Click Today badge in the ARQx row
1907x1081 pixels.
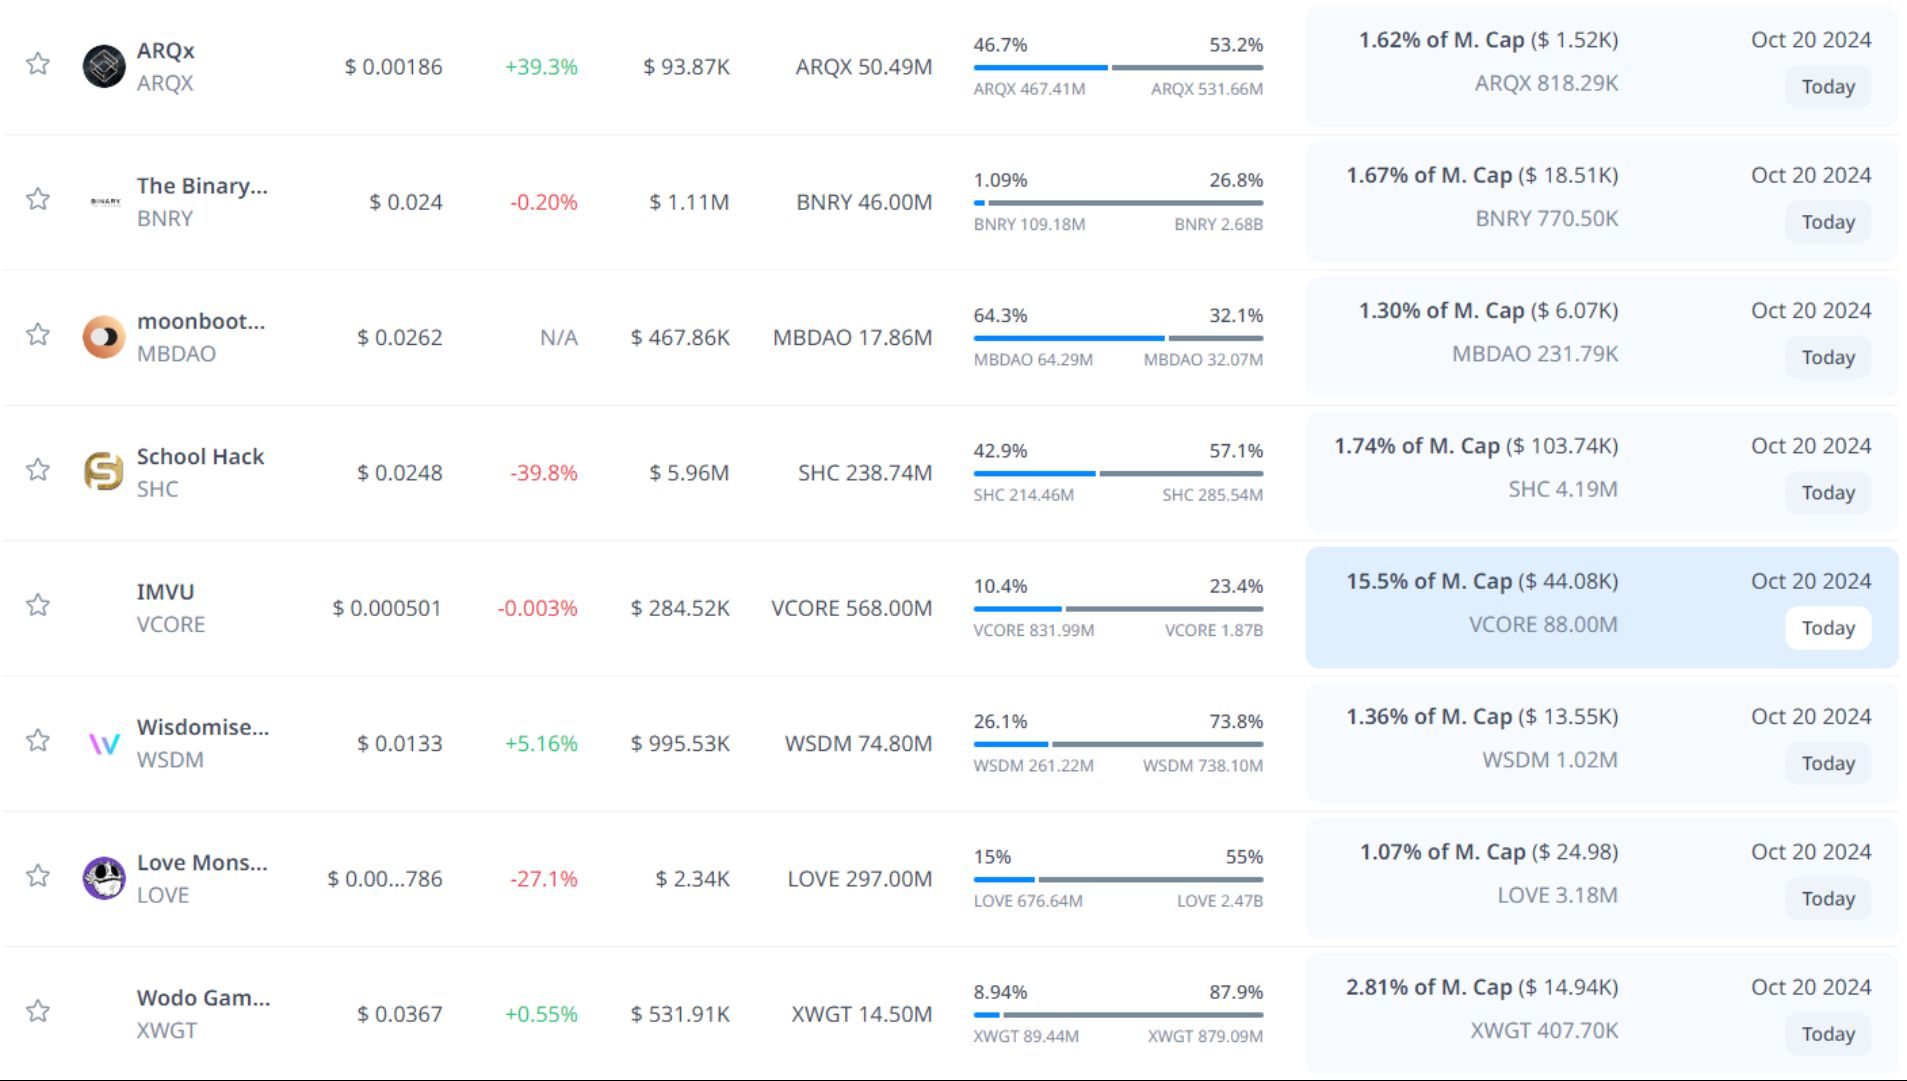(x=1827, y=87)
